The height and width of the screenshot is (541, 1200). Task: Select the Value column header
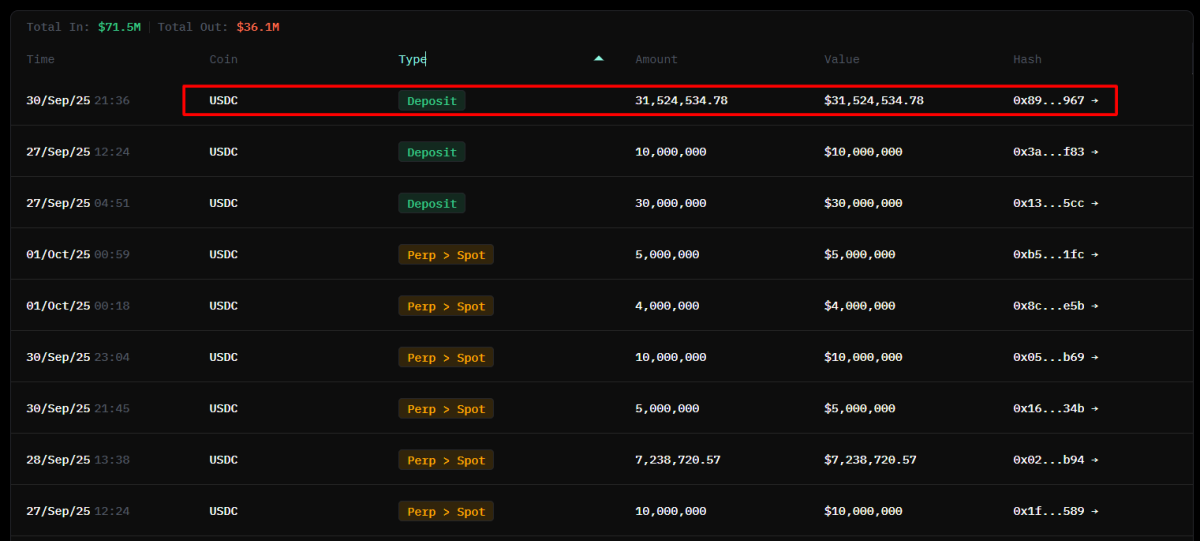pos(841,60)
